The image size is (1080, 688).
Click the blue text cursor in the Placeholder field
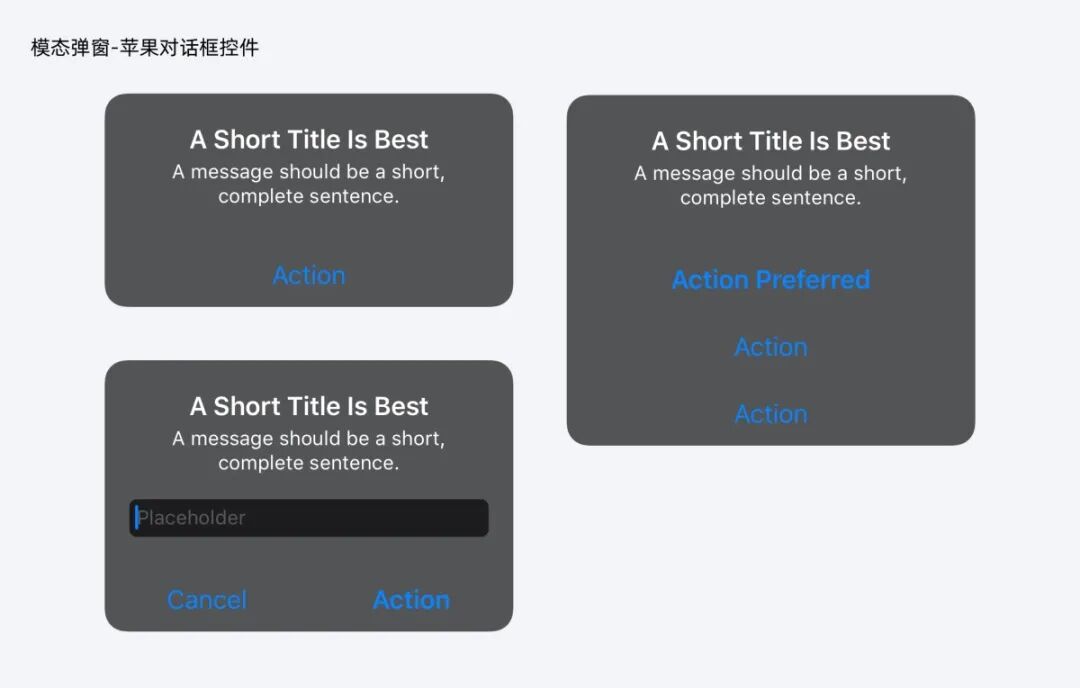coord(136,518)
